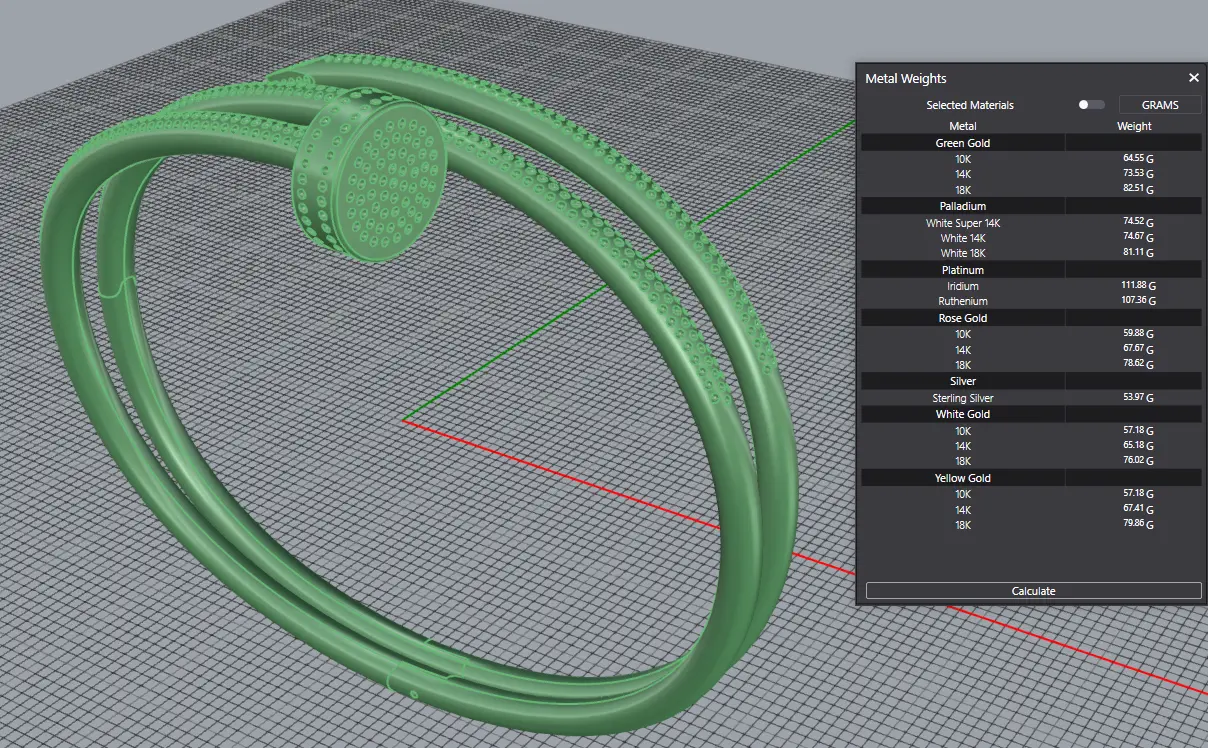Select White Gold 14K weight 65.18
This screenshot has height=748, width=1208.
pos(1138,446)
